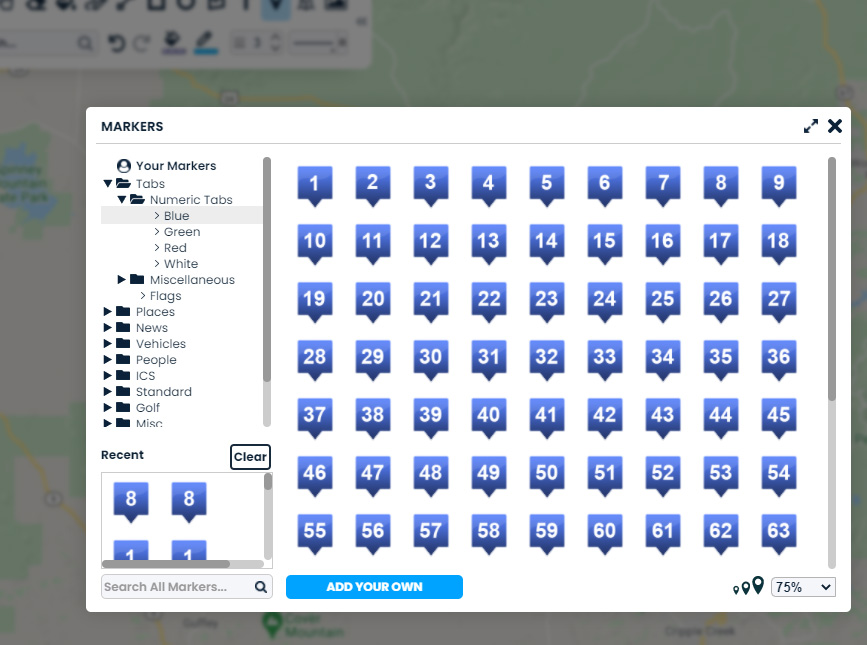
Task: Pick the blue marker numbered 25
Action: click(662, 301)
